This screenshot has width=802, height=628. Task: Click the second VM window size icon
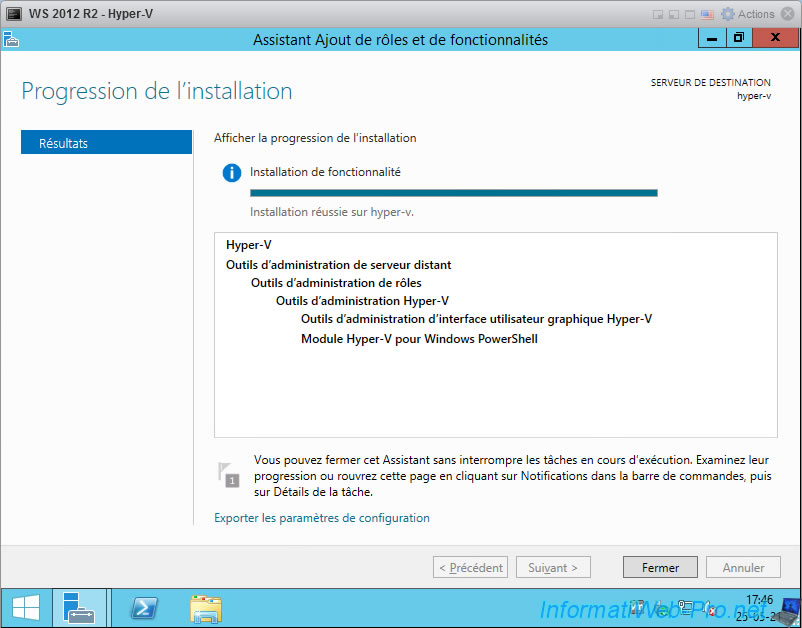[x=674, y=15]
